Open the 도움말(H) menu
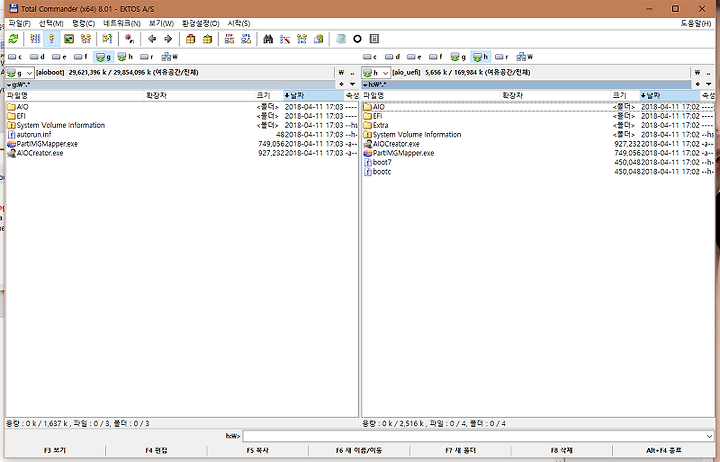Viewport: 720px width, 462px height. click(696, 23)
